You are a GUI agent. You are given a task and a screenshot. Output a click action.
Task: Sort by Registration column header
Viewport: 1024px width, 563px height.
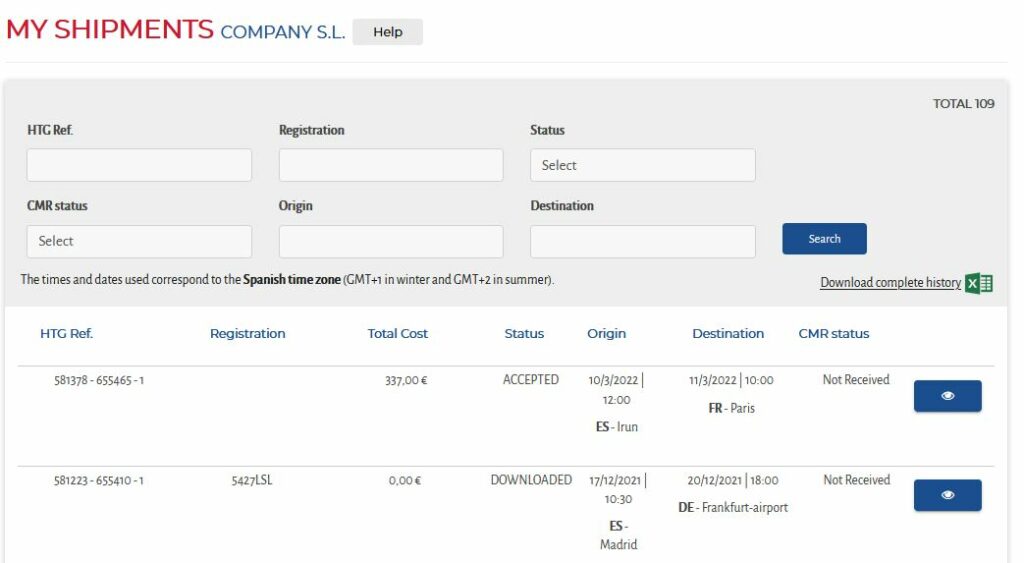click(x=248, y=333)
